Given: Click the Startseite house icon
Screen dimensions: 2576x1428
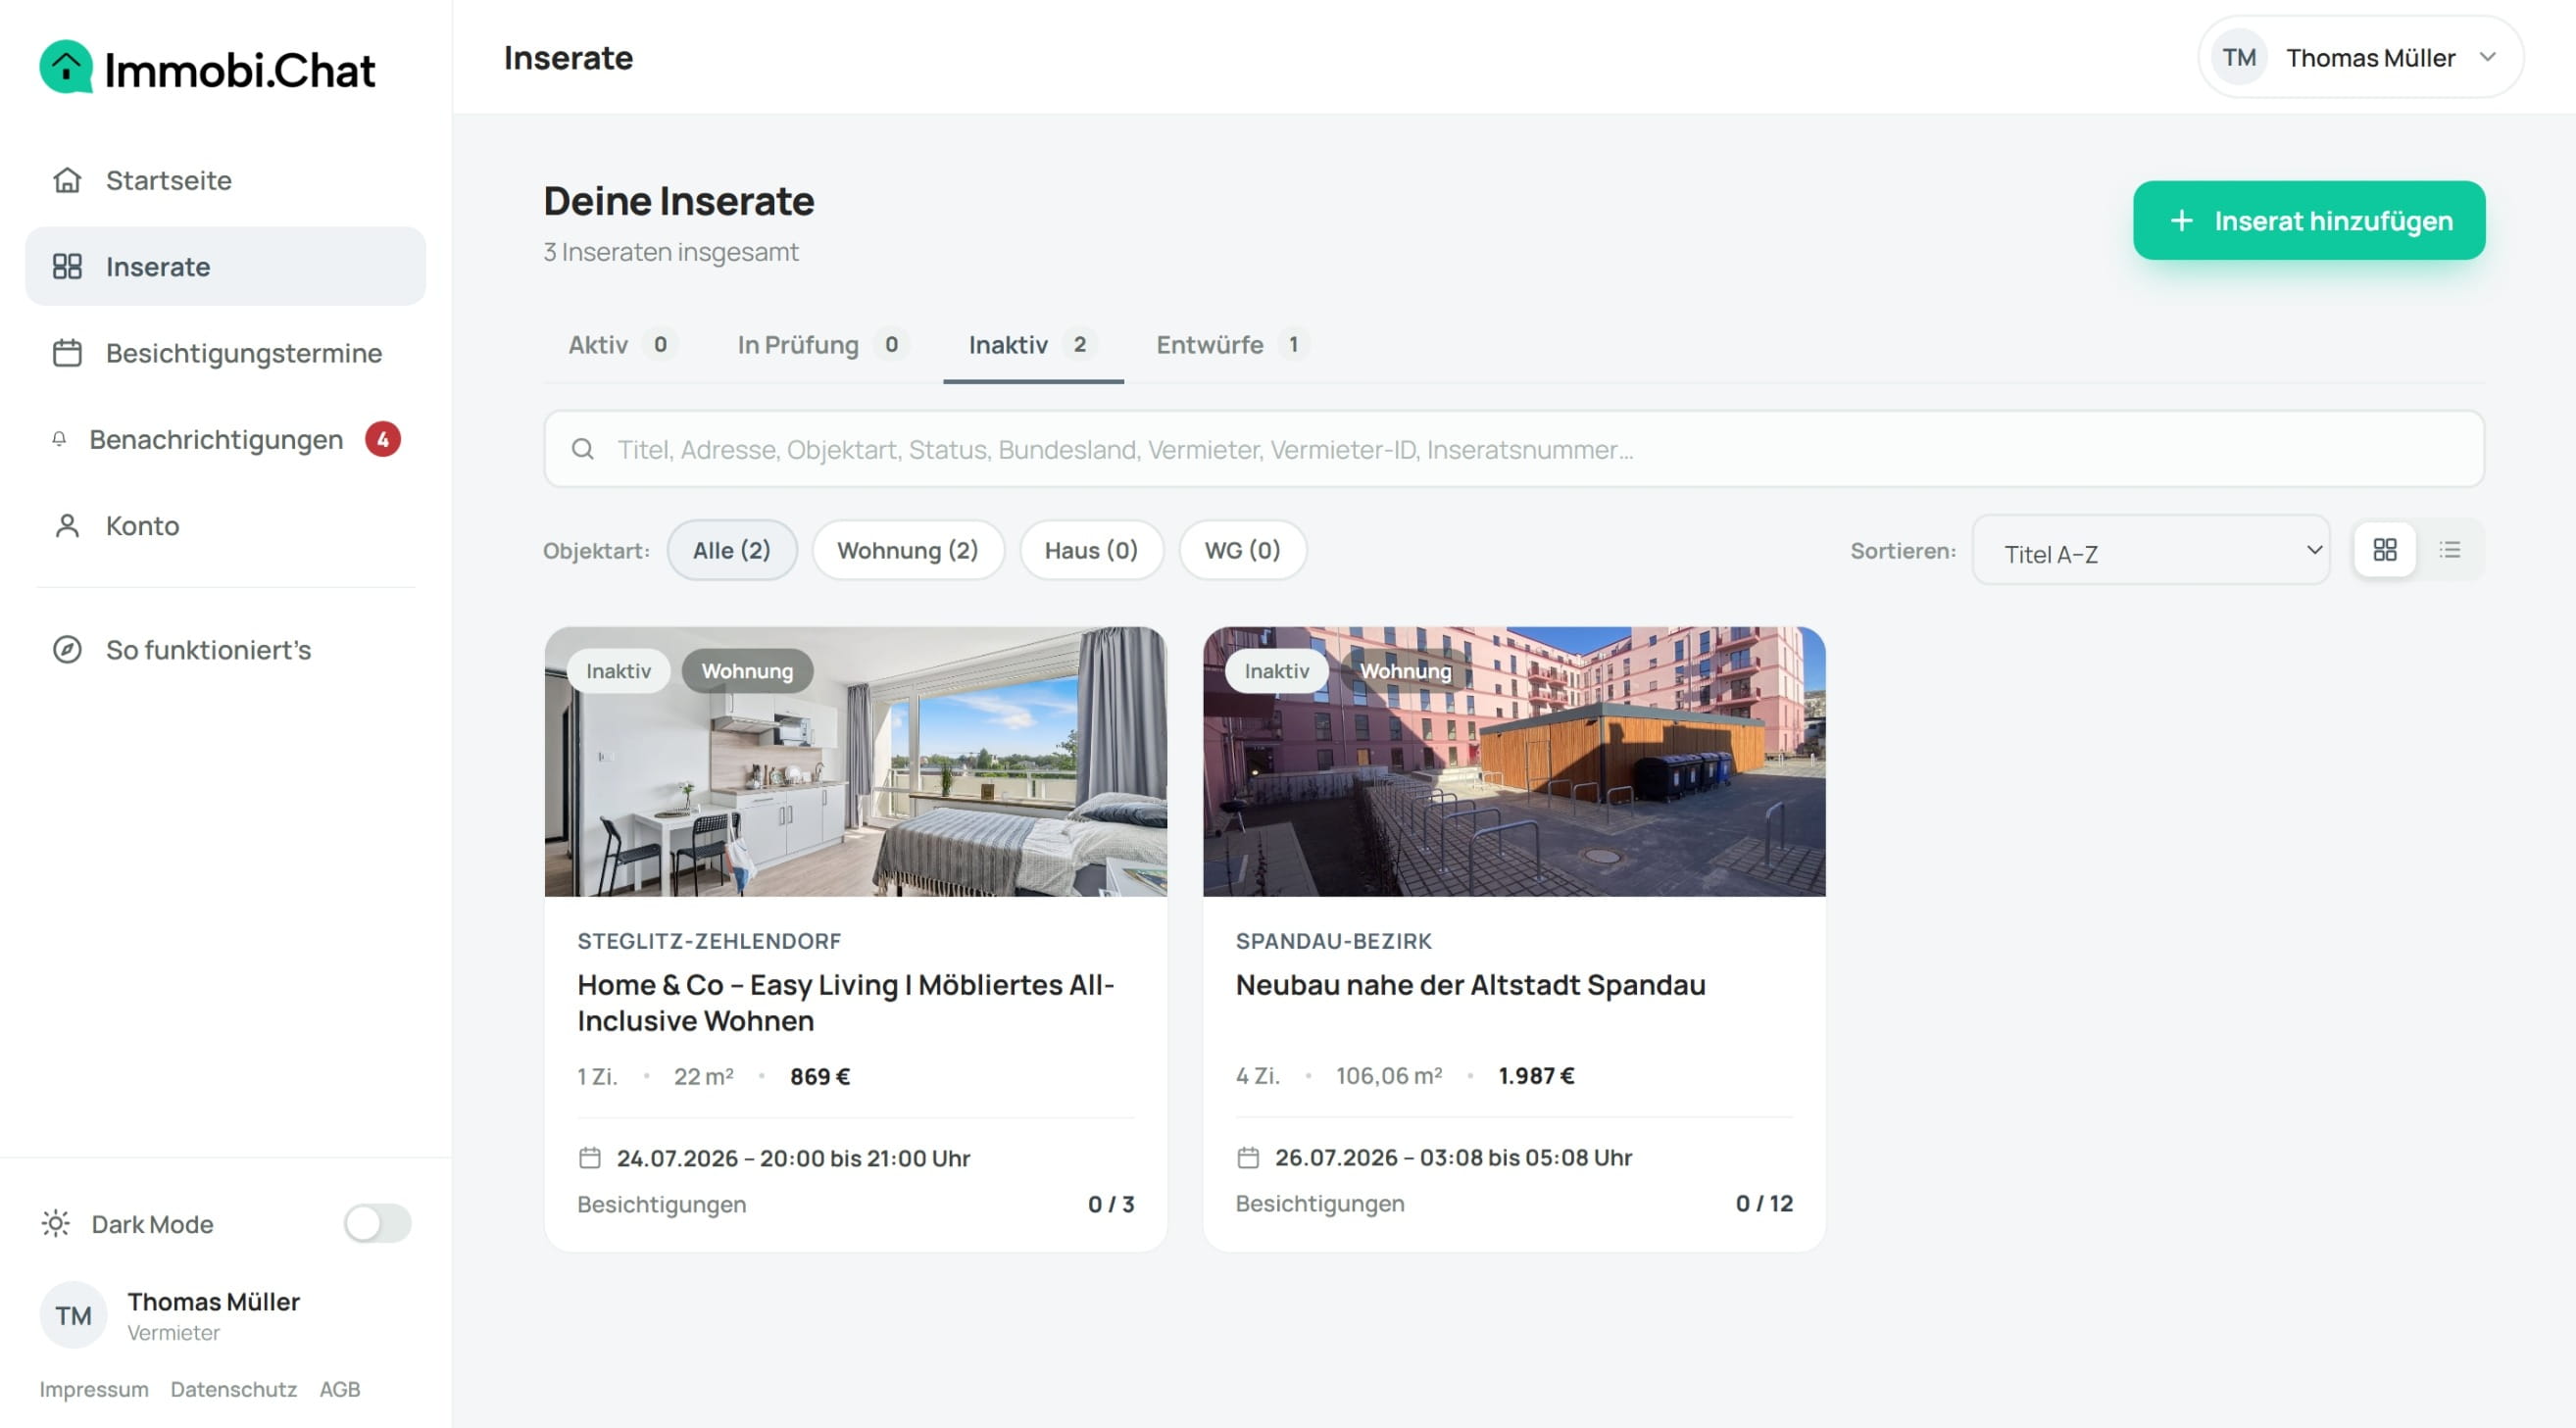Looking at the screenshot, I should [x=67, y=180].
